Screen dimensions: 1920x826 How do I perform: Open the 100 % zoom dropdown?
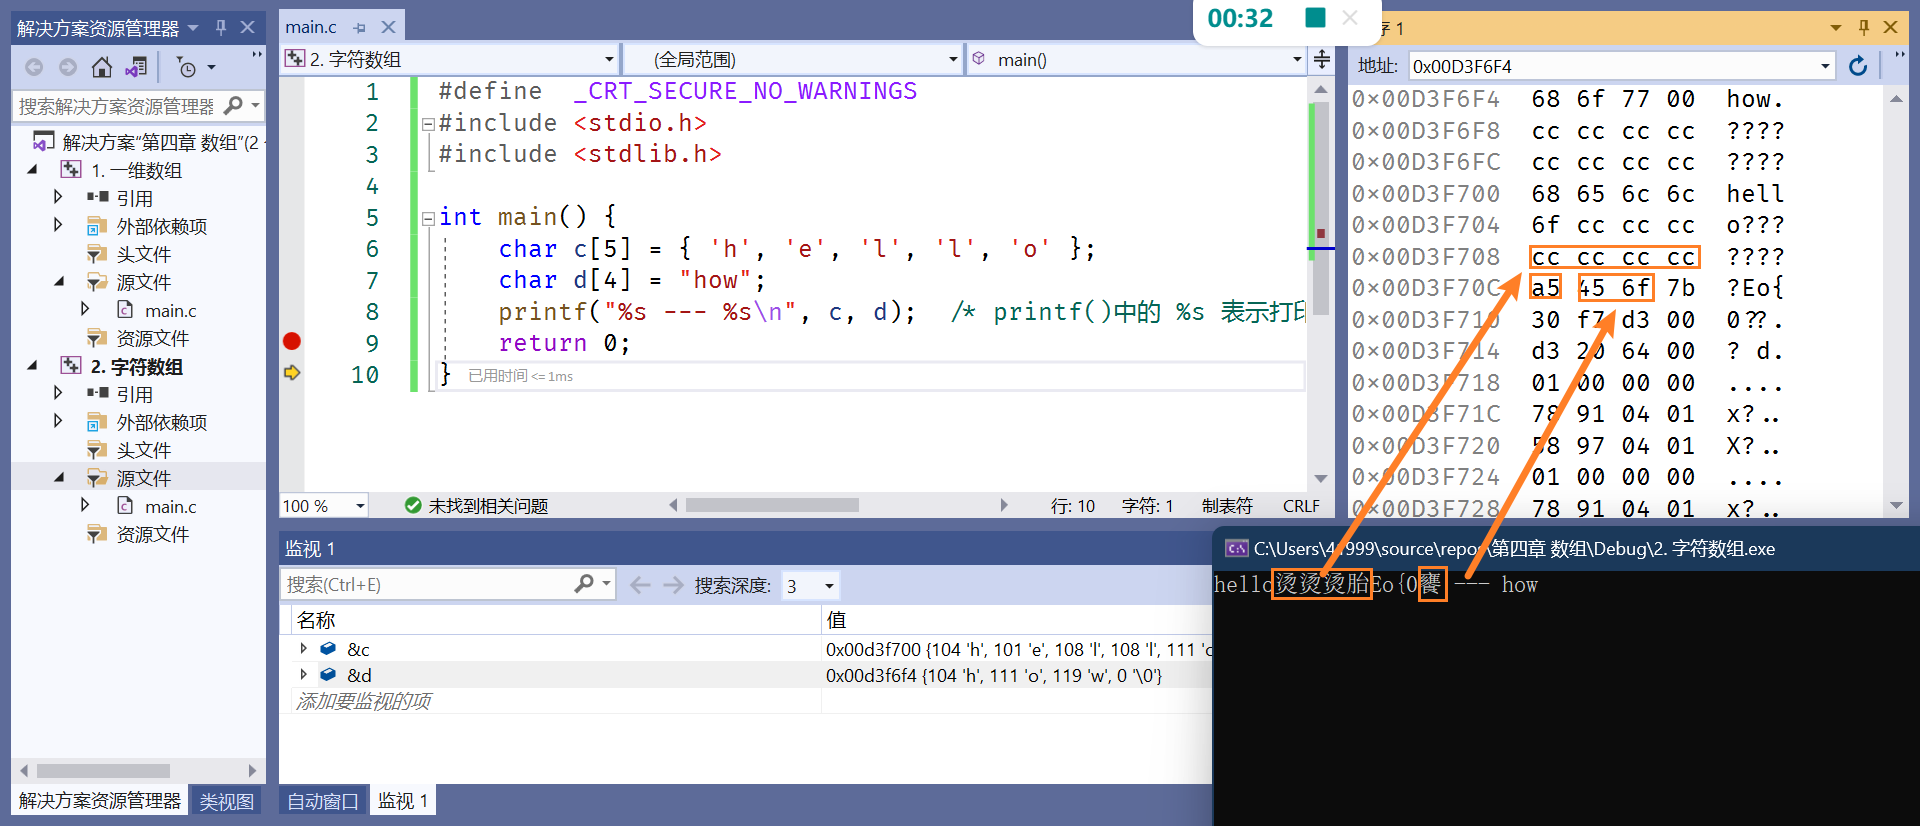[x=360, y=506]
